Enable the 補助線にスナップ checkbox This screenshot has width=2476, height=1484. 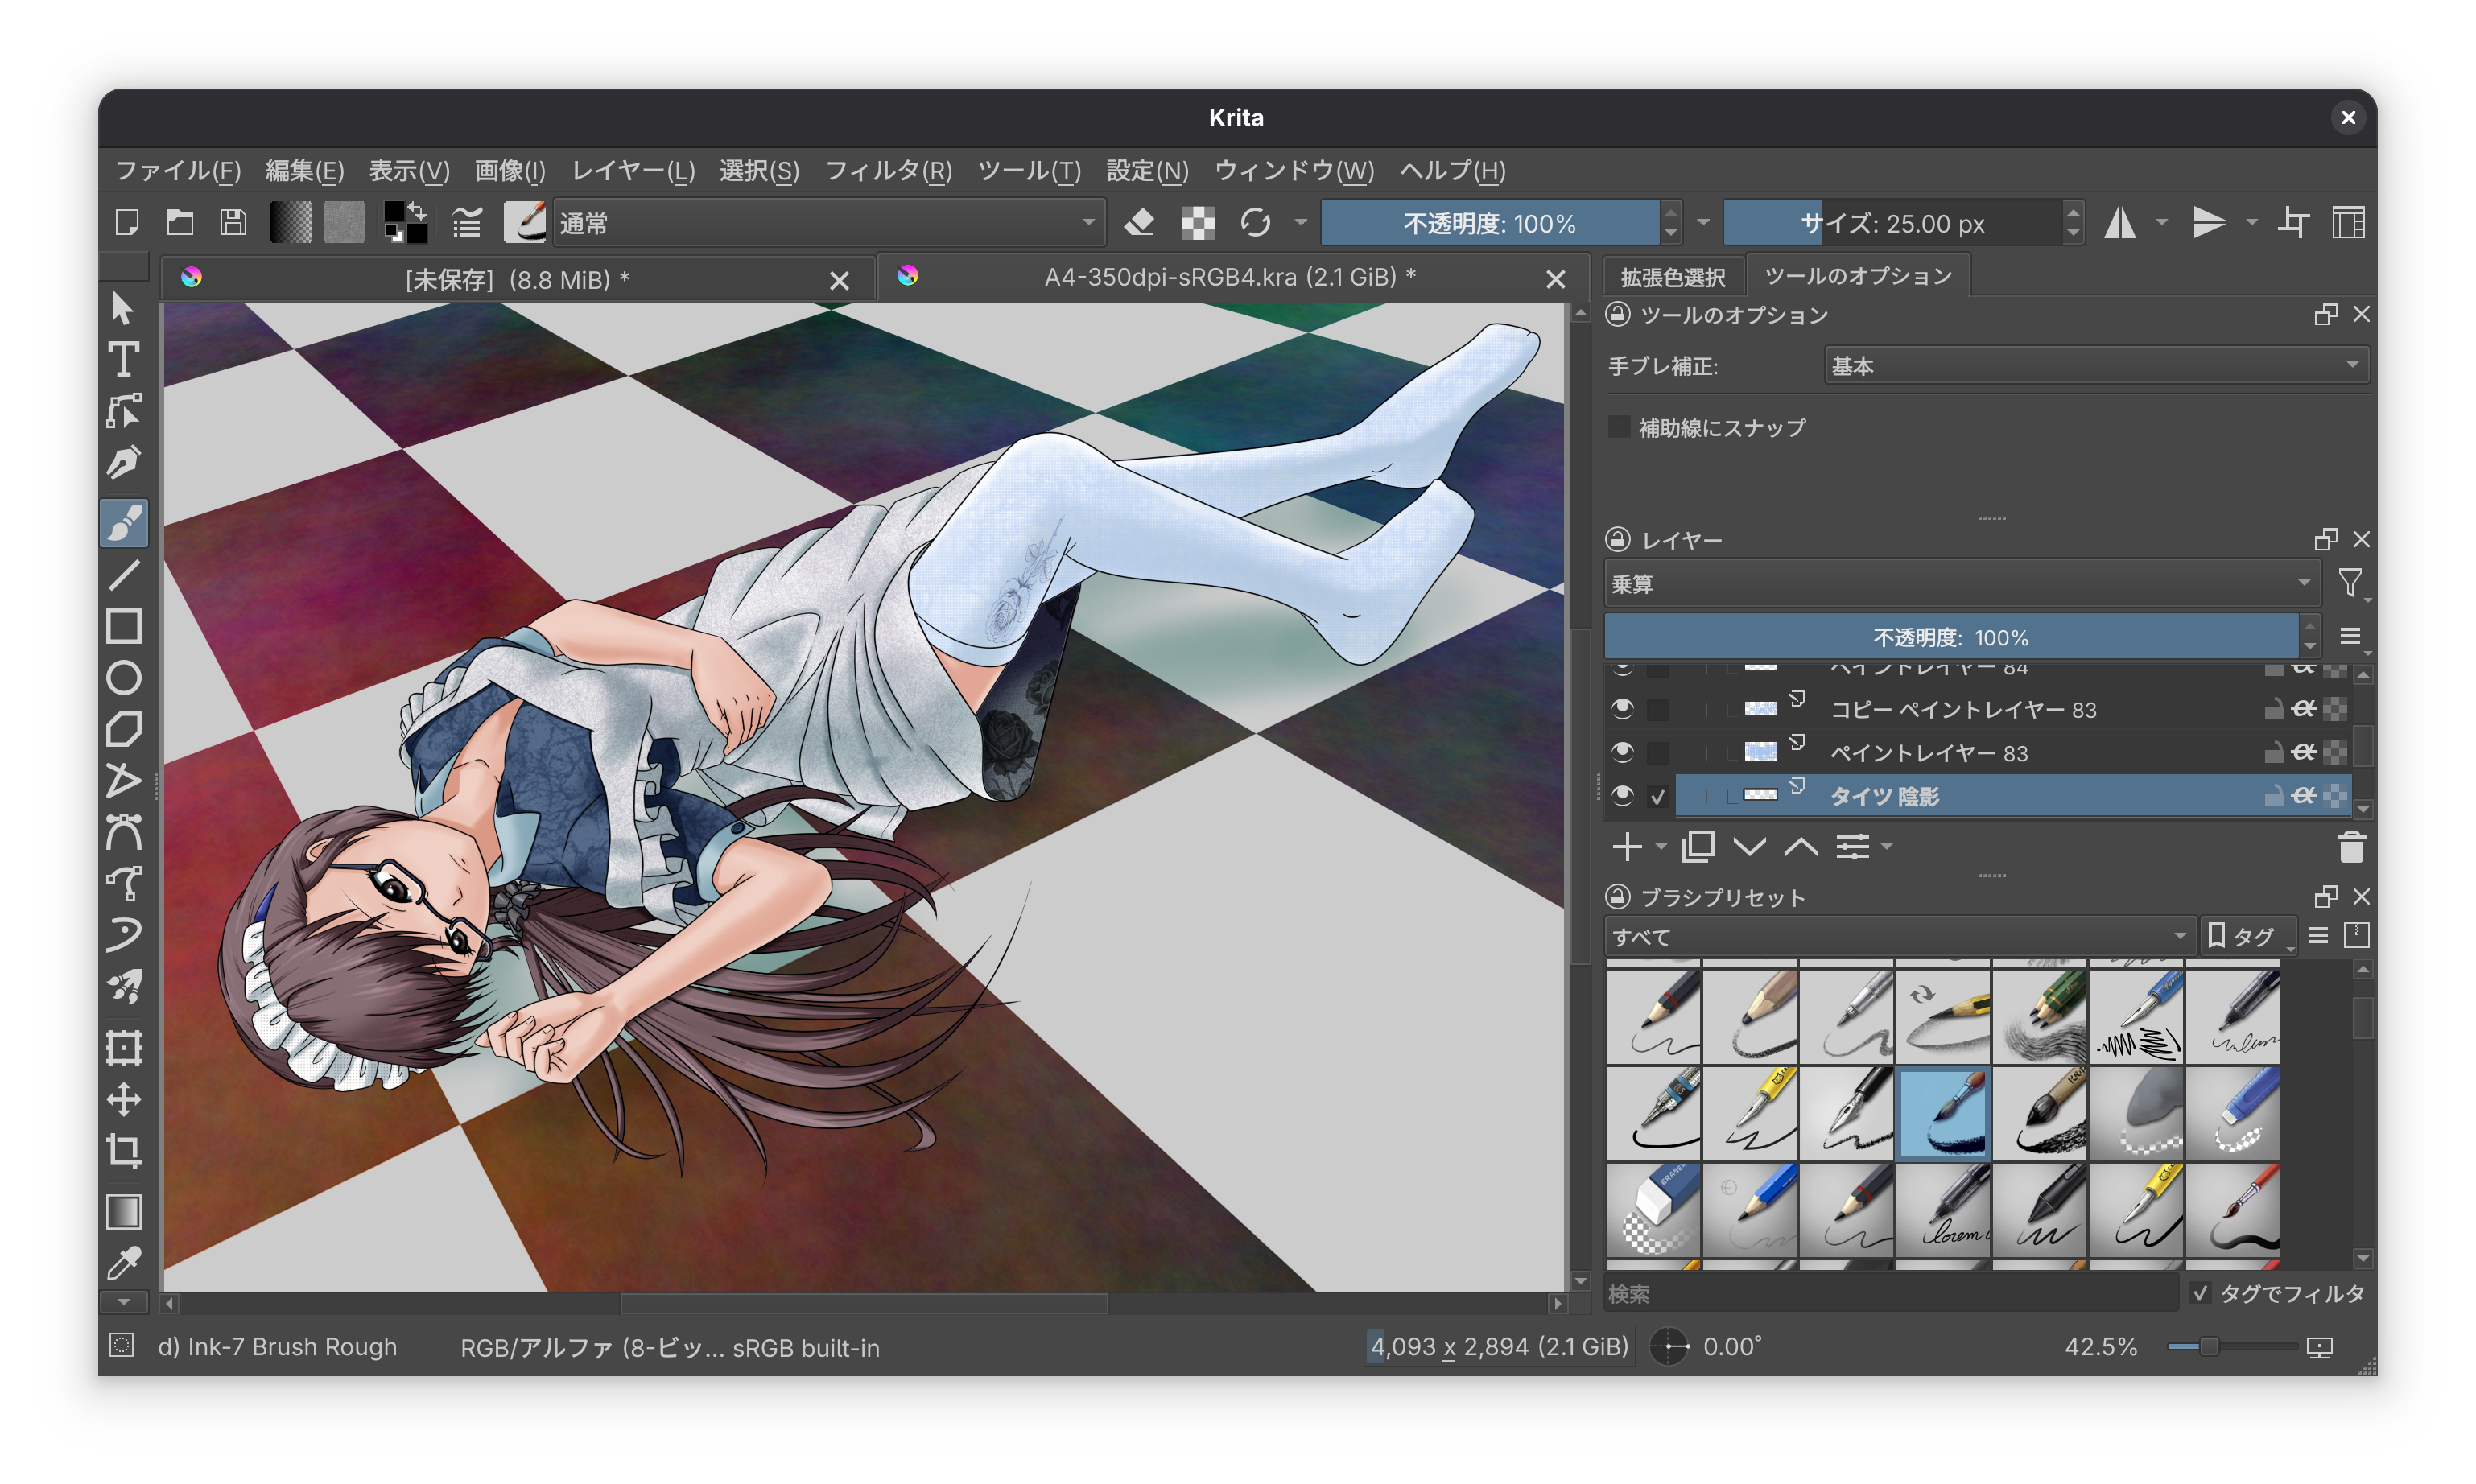pos(1619,427)
